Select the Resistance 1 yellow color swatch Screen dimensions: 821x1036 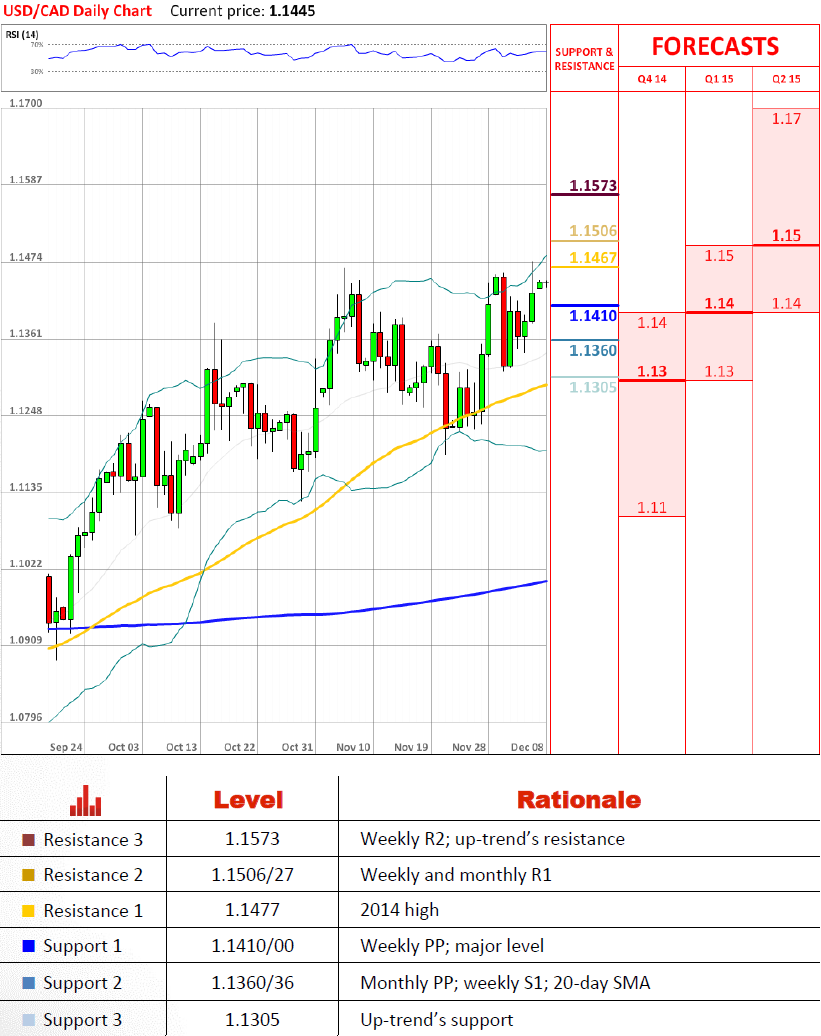click(28, 910)
